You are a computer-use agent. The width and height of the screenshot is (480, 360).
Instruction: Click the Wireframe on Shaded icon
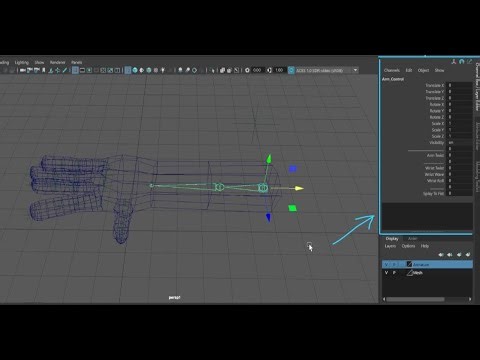click(149, 70)
